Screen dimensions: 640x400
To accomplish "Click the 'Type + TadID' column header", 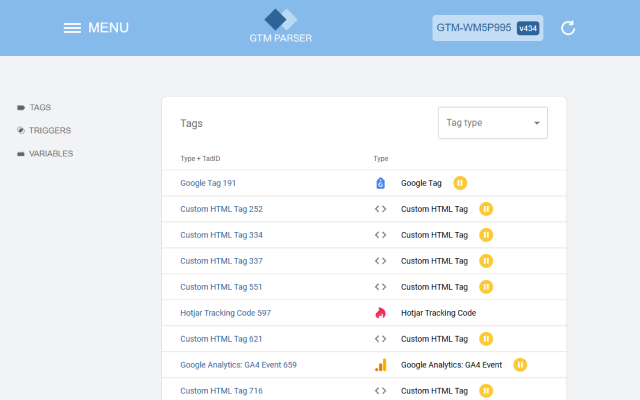I will (x=200, y=159).
